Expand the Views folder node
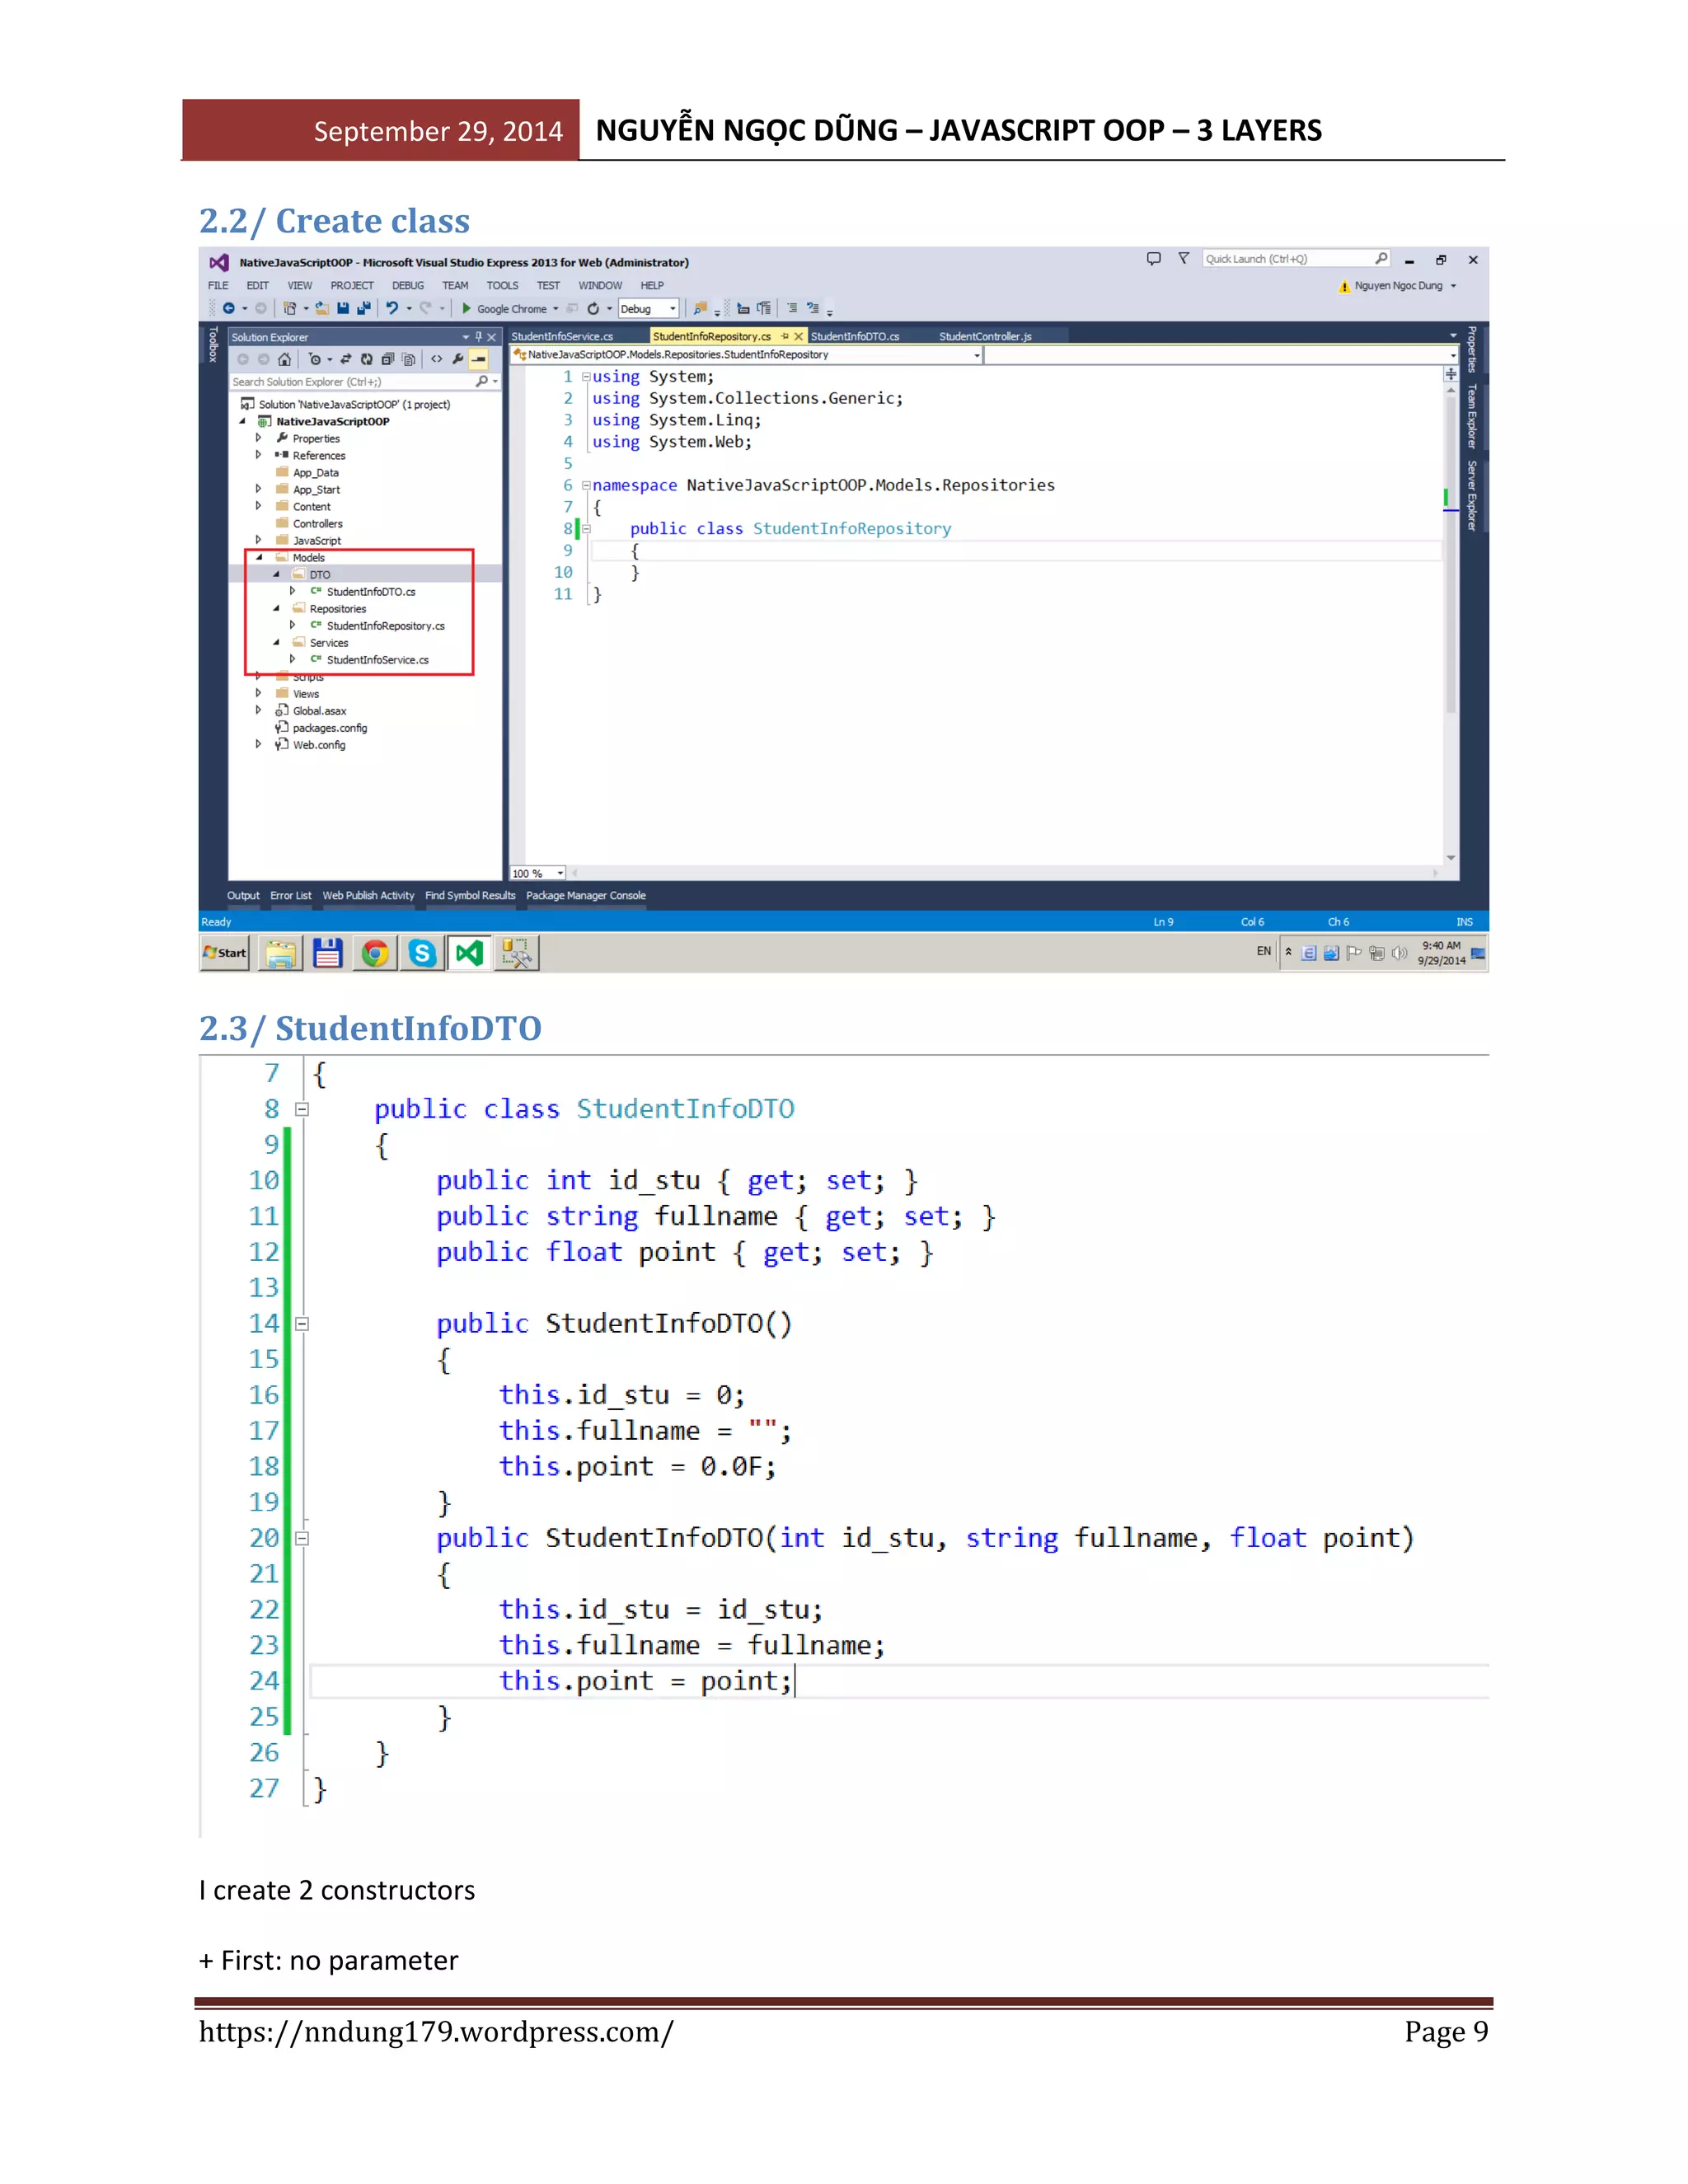 (259, 693)
